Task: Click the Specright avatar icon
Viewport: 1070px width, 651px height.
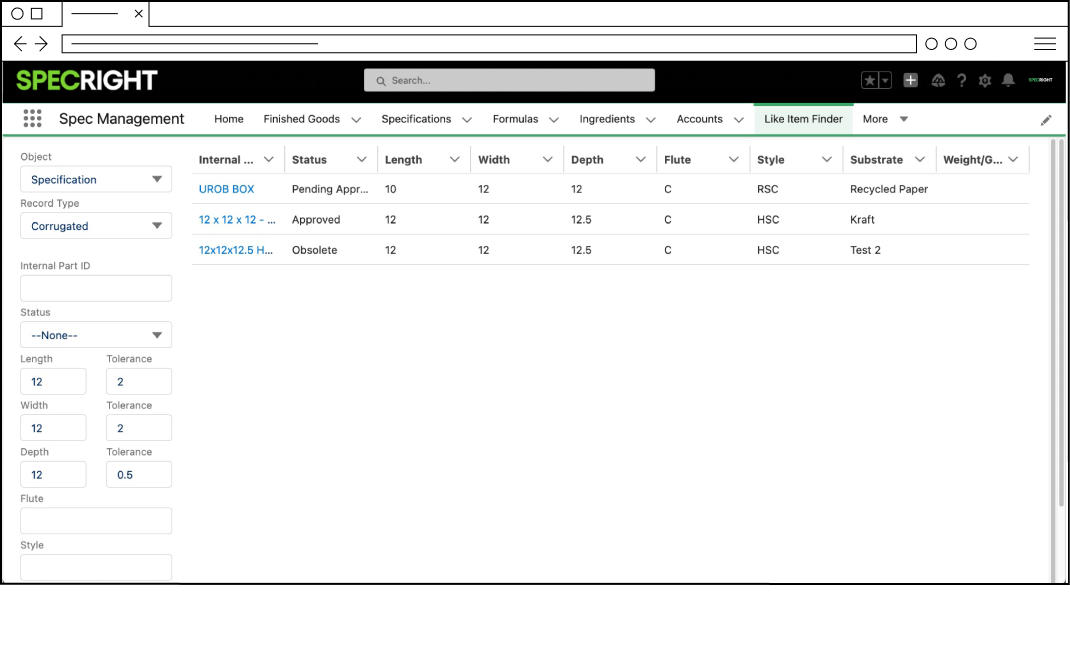Action: coord(1040,80)
